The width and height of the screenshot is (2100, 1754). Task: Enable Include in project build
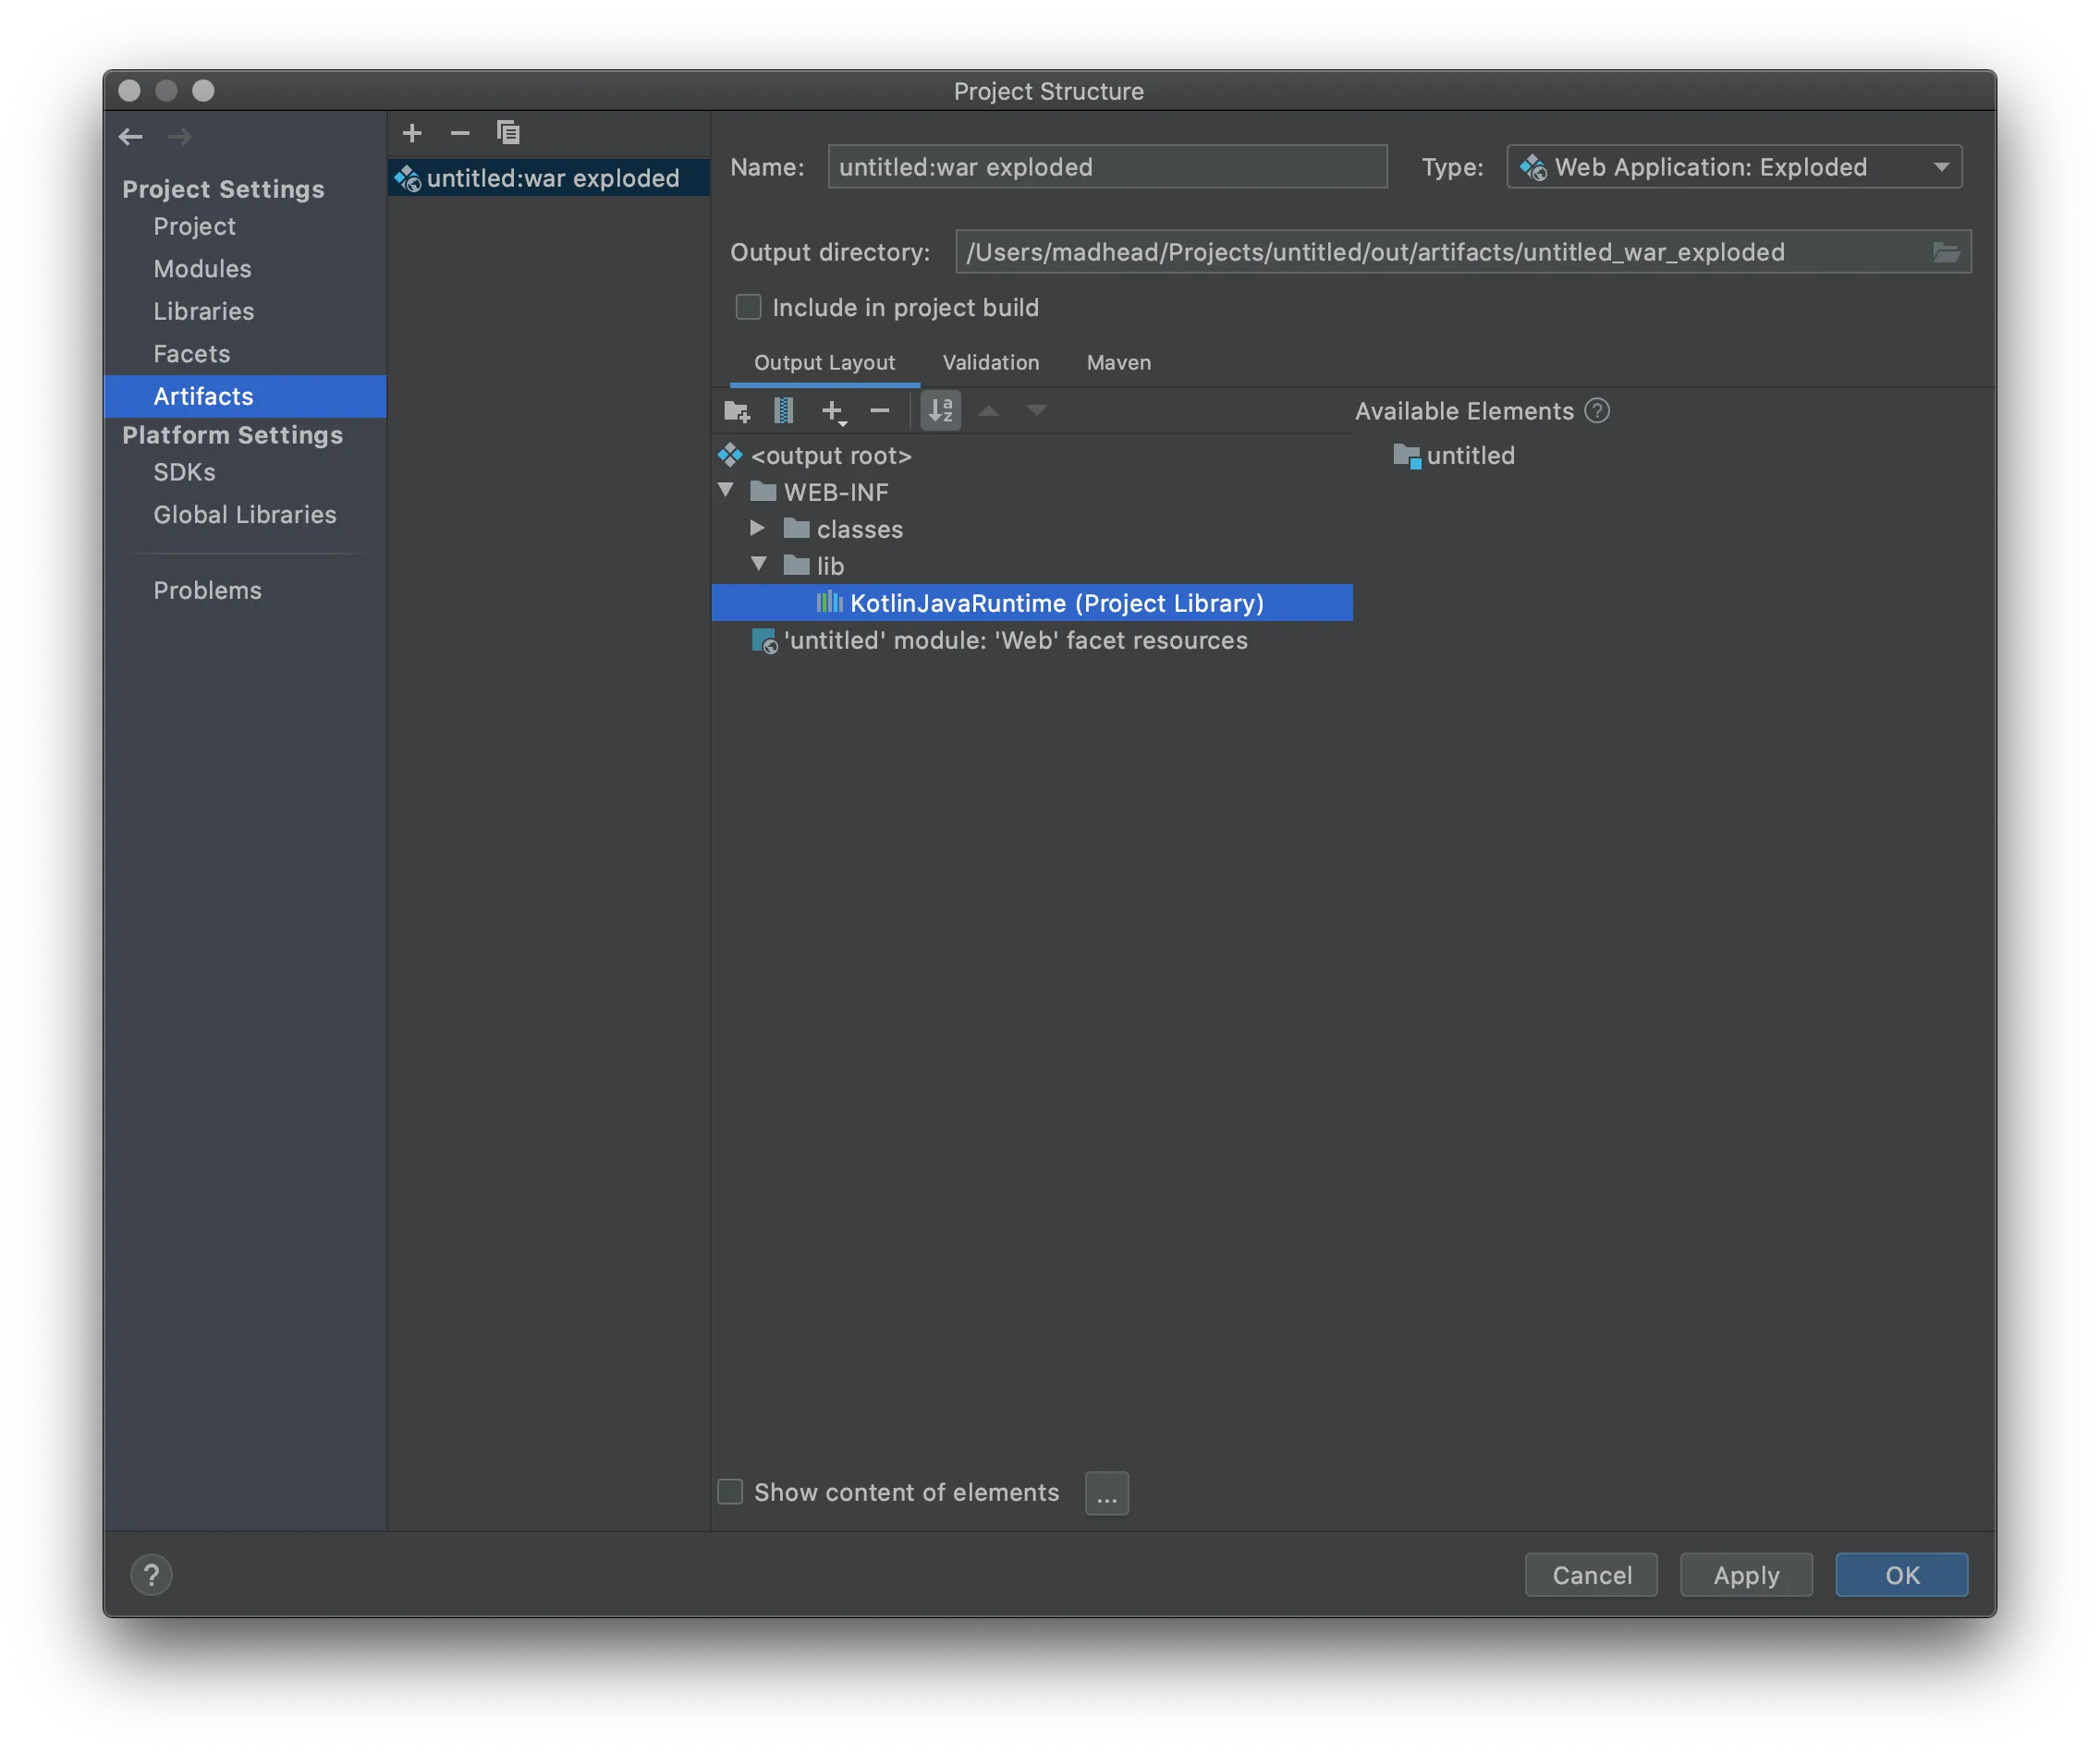point(748,307)
